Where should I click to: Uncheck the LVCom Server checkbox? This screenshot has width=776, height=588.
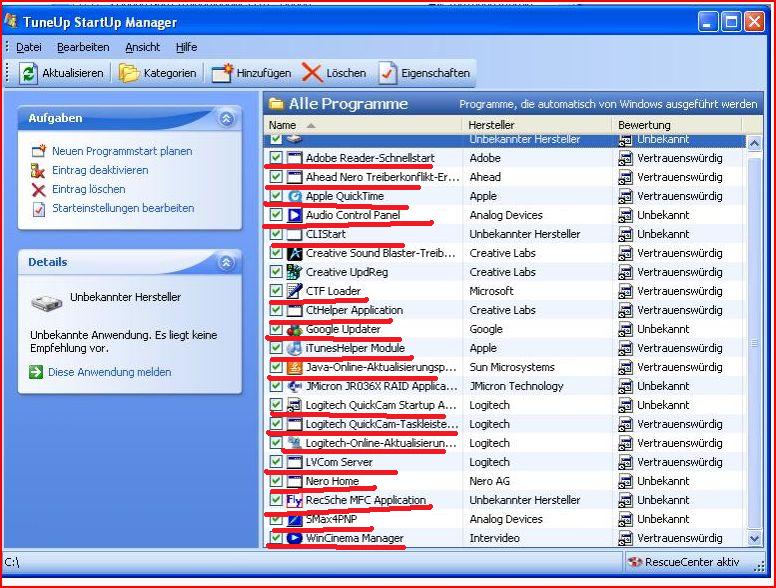(276, 462)
